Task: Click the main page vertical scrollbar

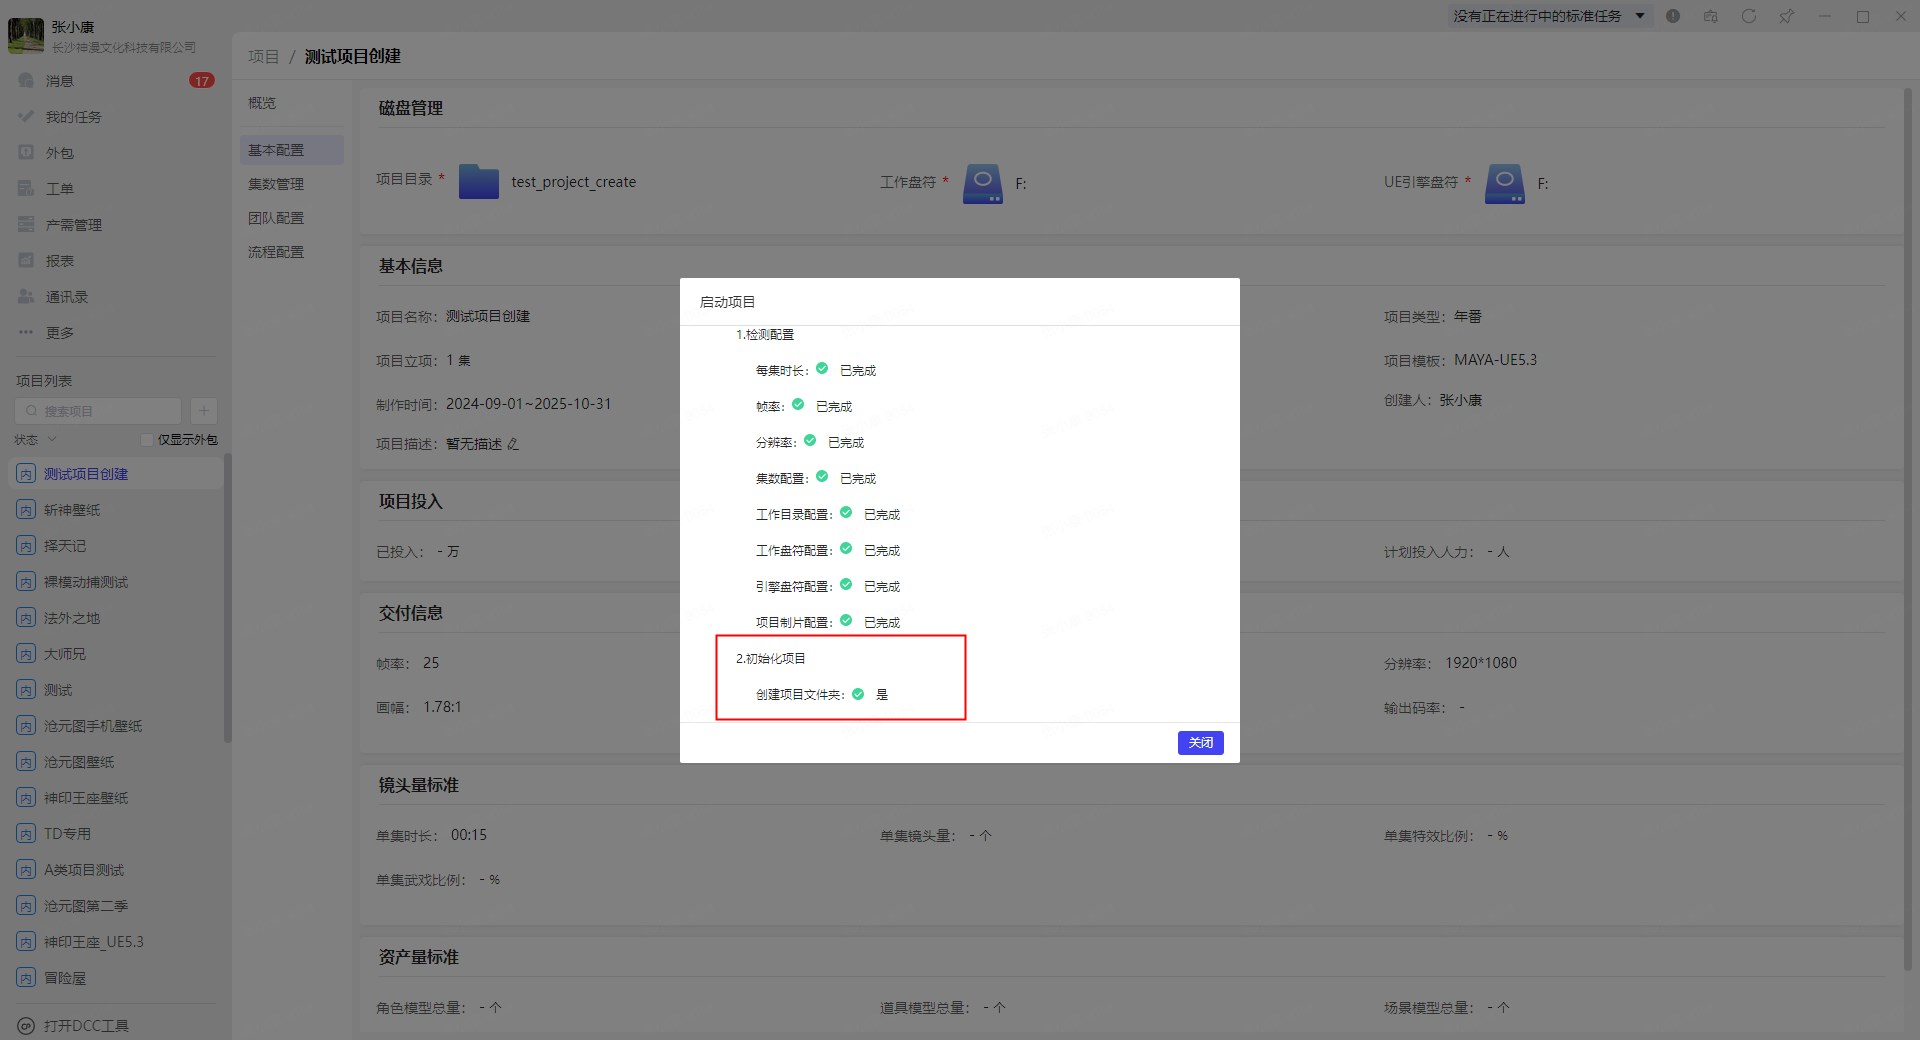Action: (1908, 530)
